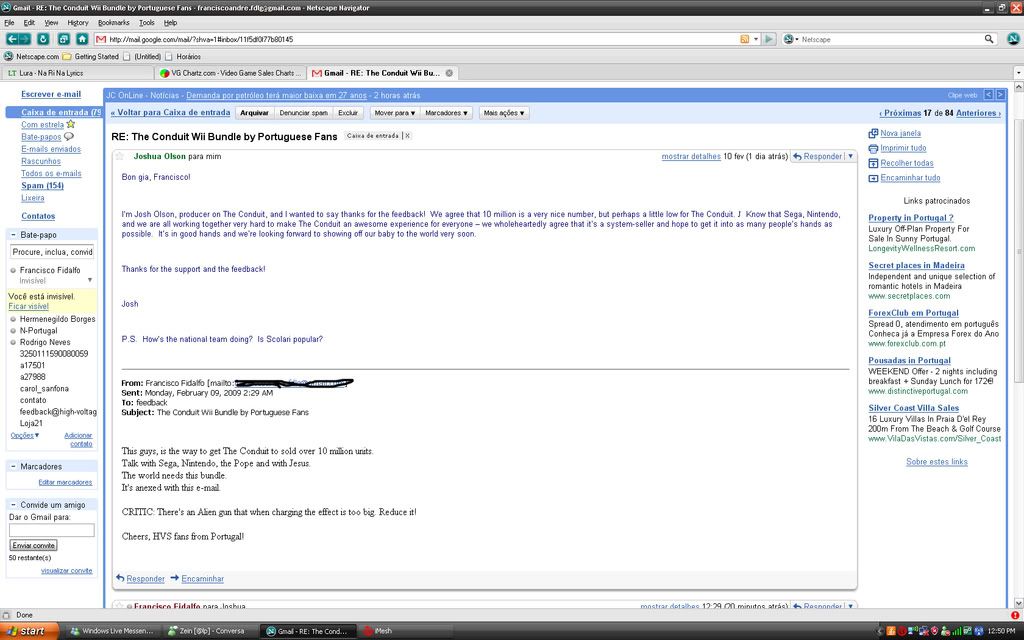This screenshot has height=640, width=1024.
Task: Click the browser Home icon
Action: [x=82, y=39]
